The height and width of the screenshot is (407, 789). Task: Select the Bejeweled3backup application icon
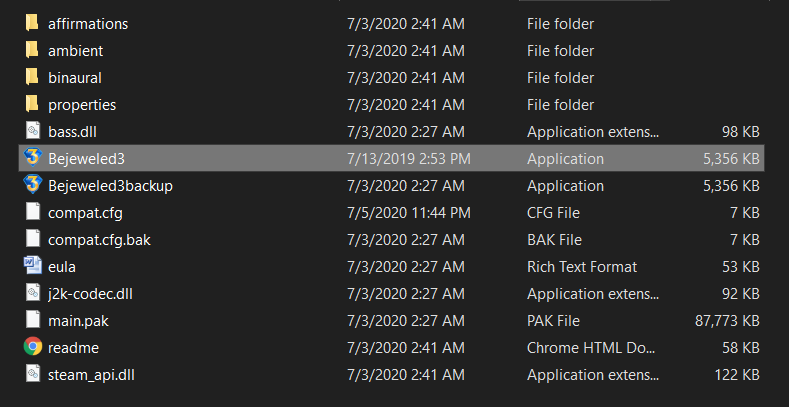coord(32,185)
